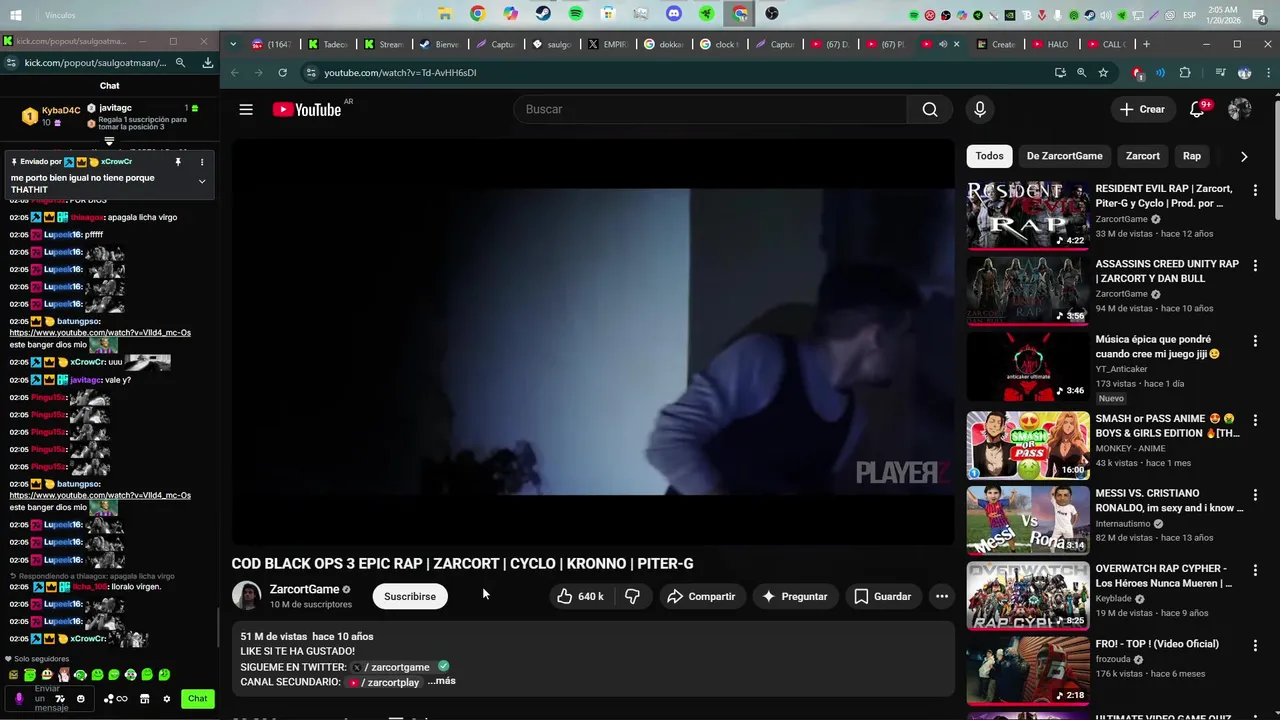Expand pinned chat message chevron

point(202,182)
